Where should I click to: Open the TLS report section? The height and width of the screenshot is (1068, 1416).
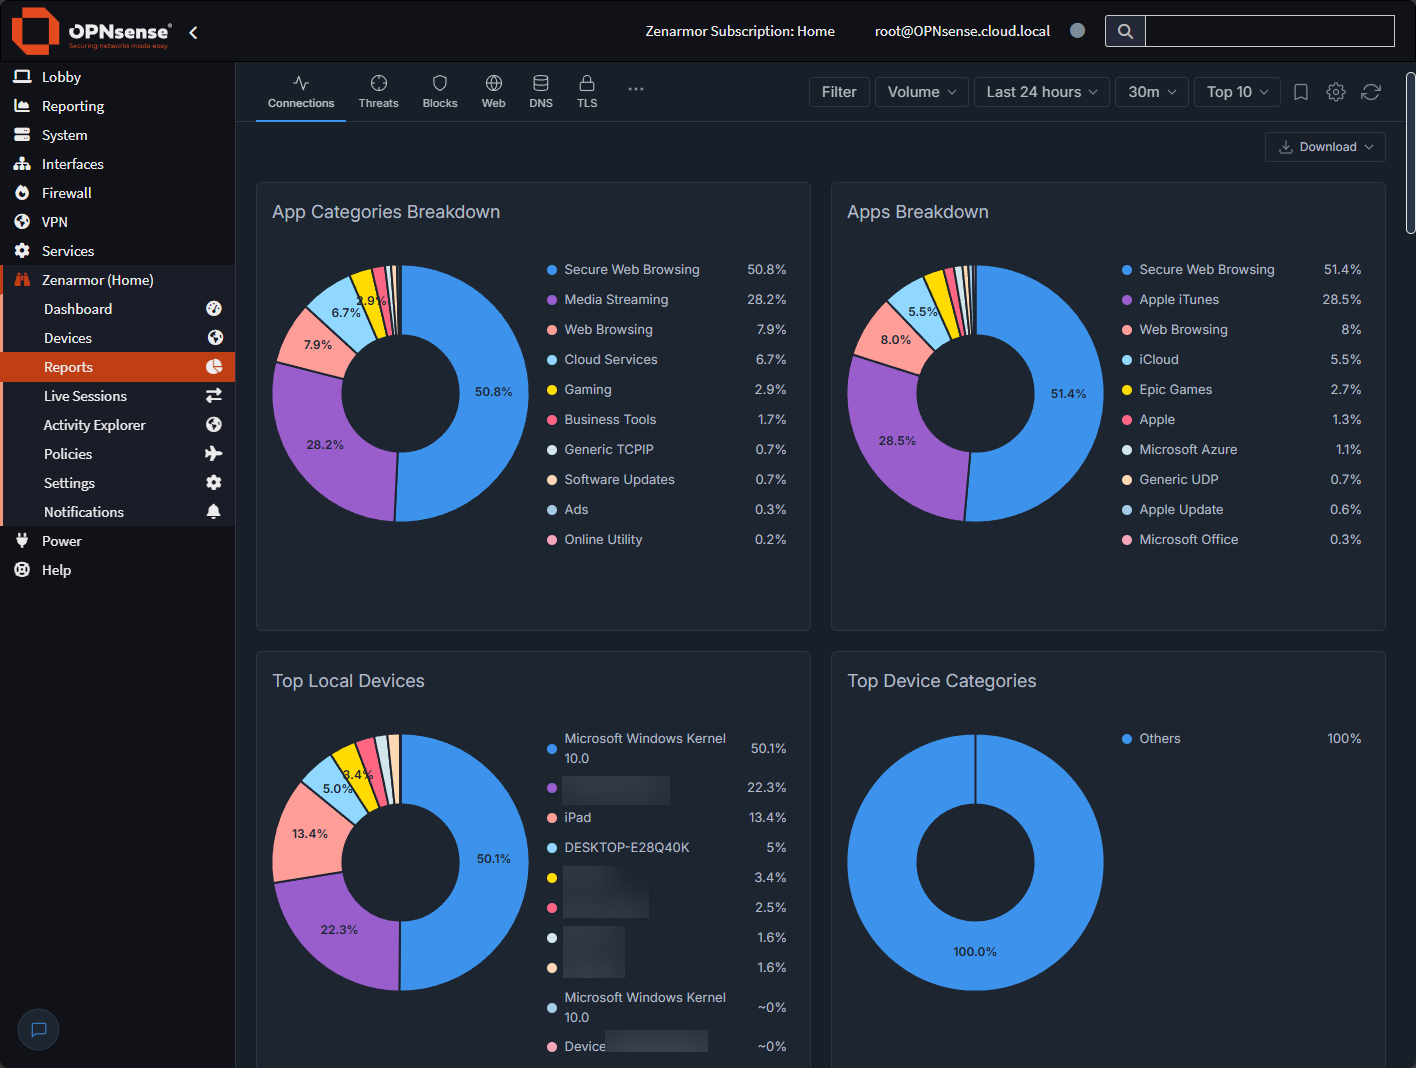[587, 91]
